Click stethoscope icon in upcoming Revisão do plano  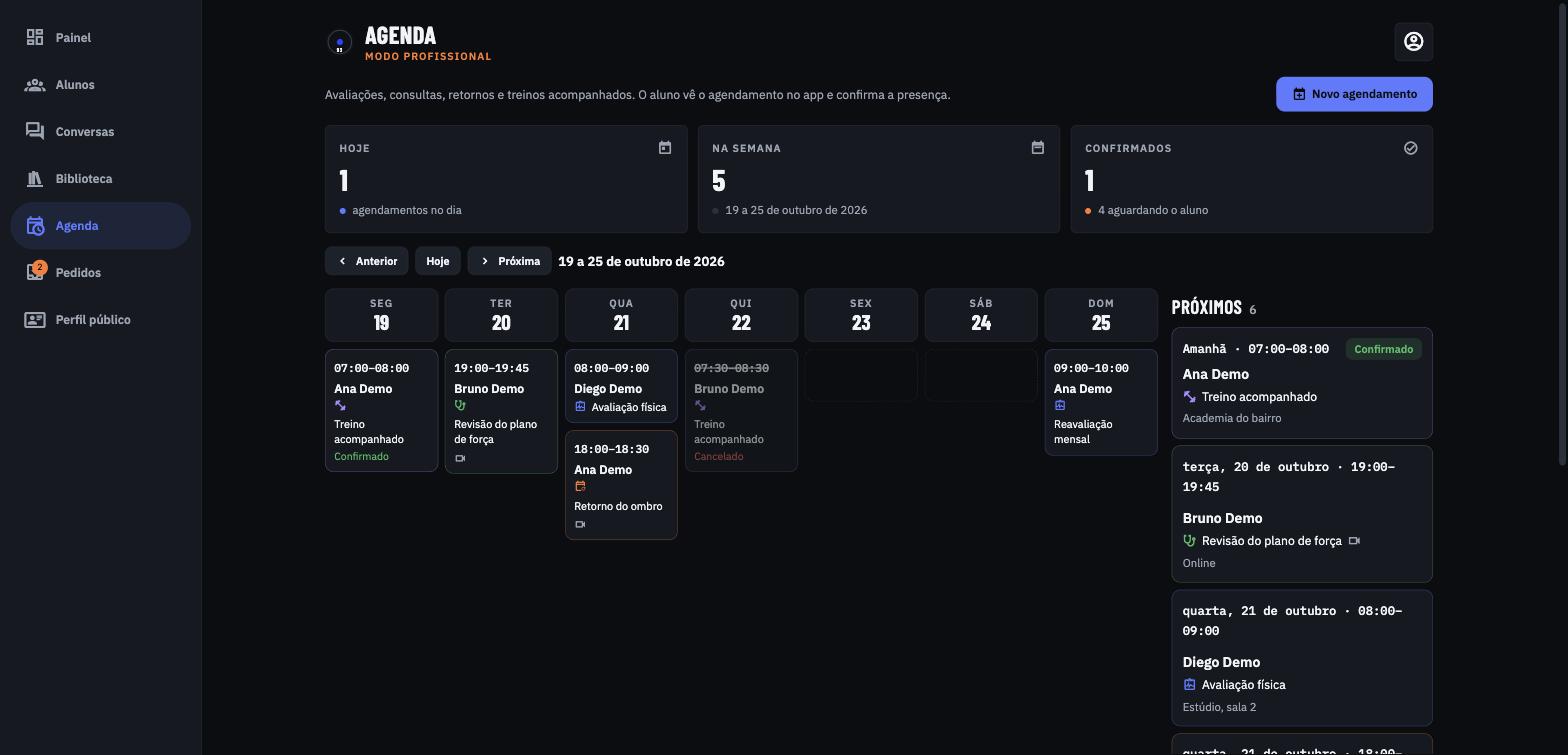tap(1189, 541)
